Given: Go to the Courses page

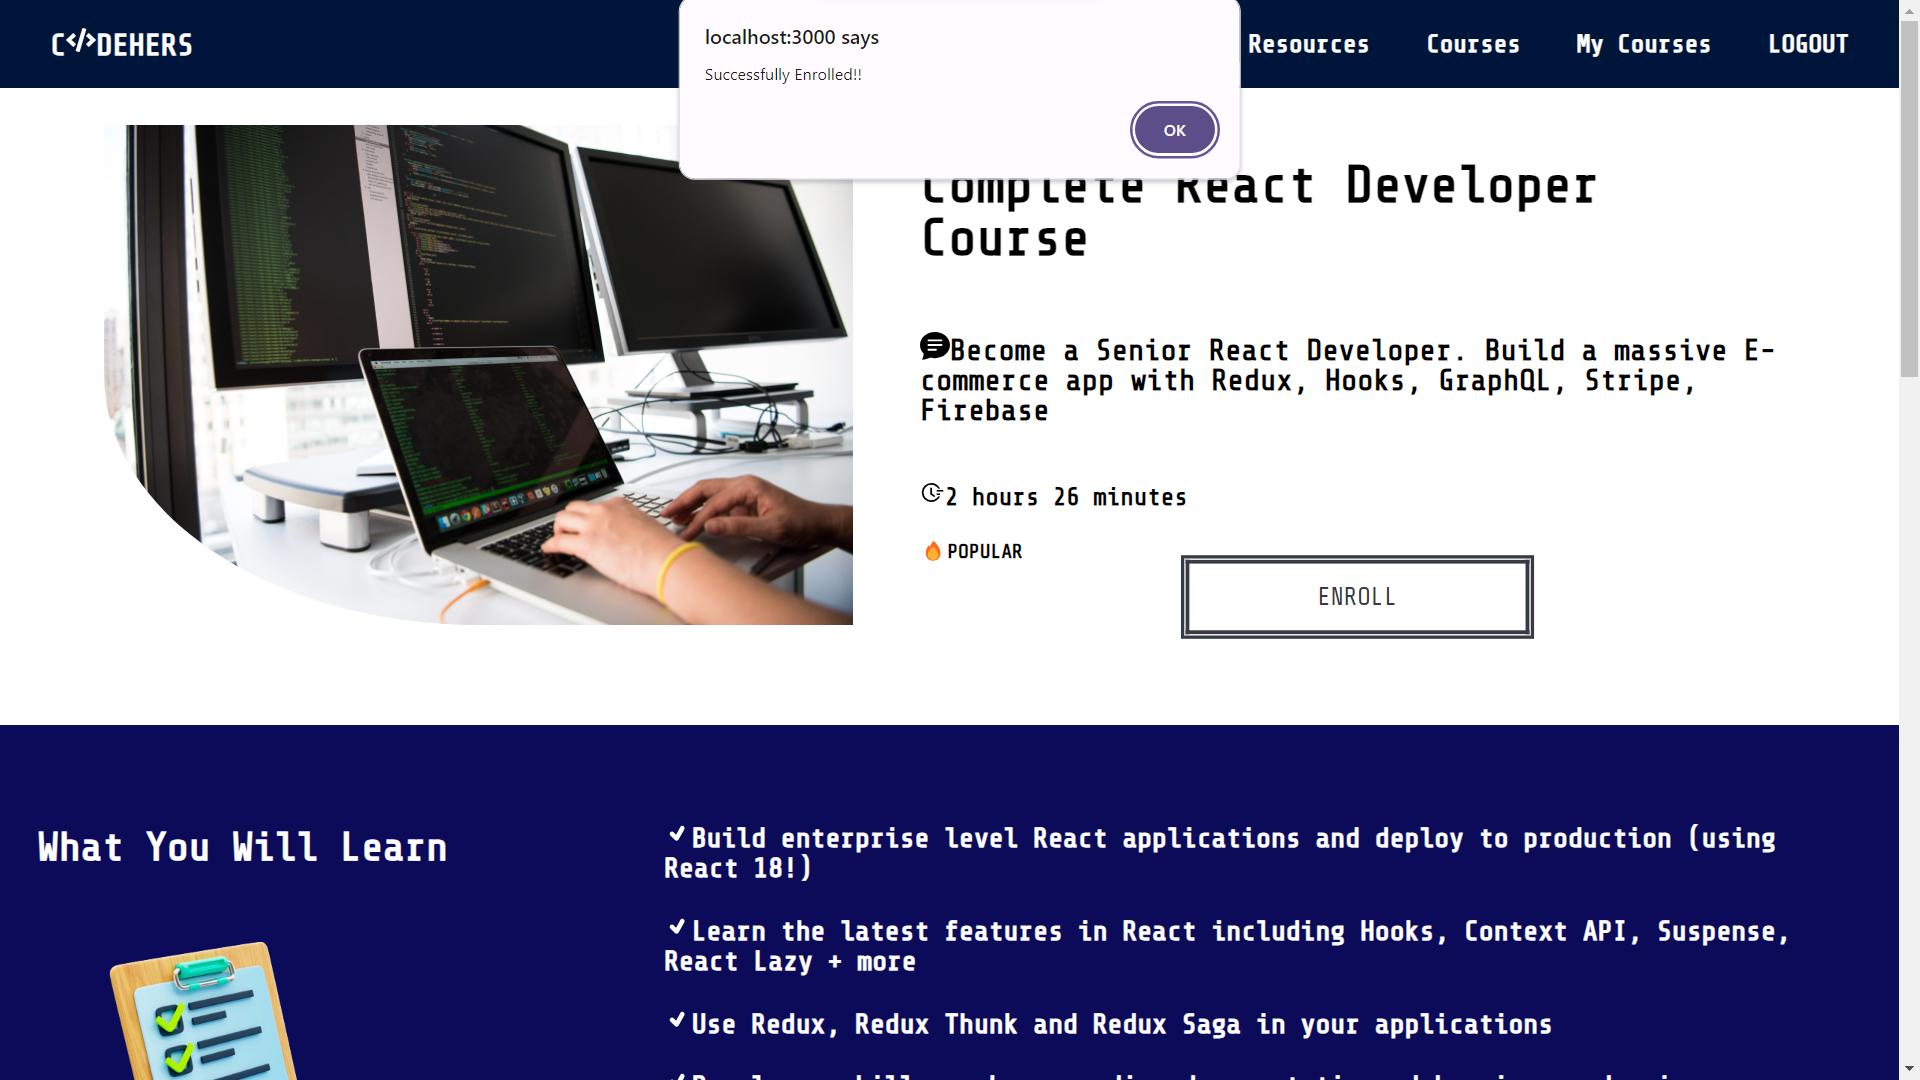Looking at the screenshot, I should (x=1472, y=44).
